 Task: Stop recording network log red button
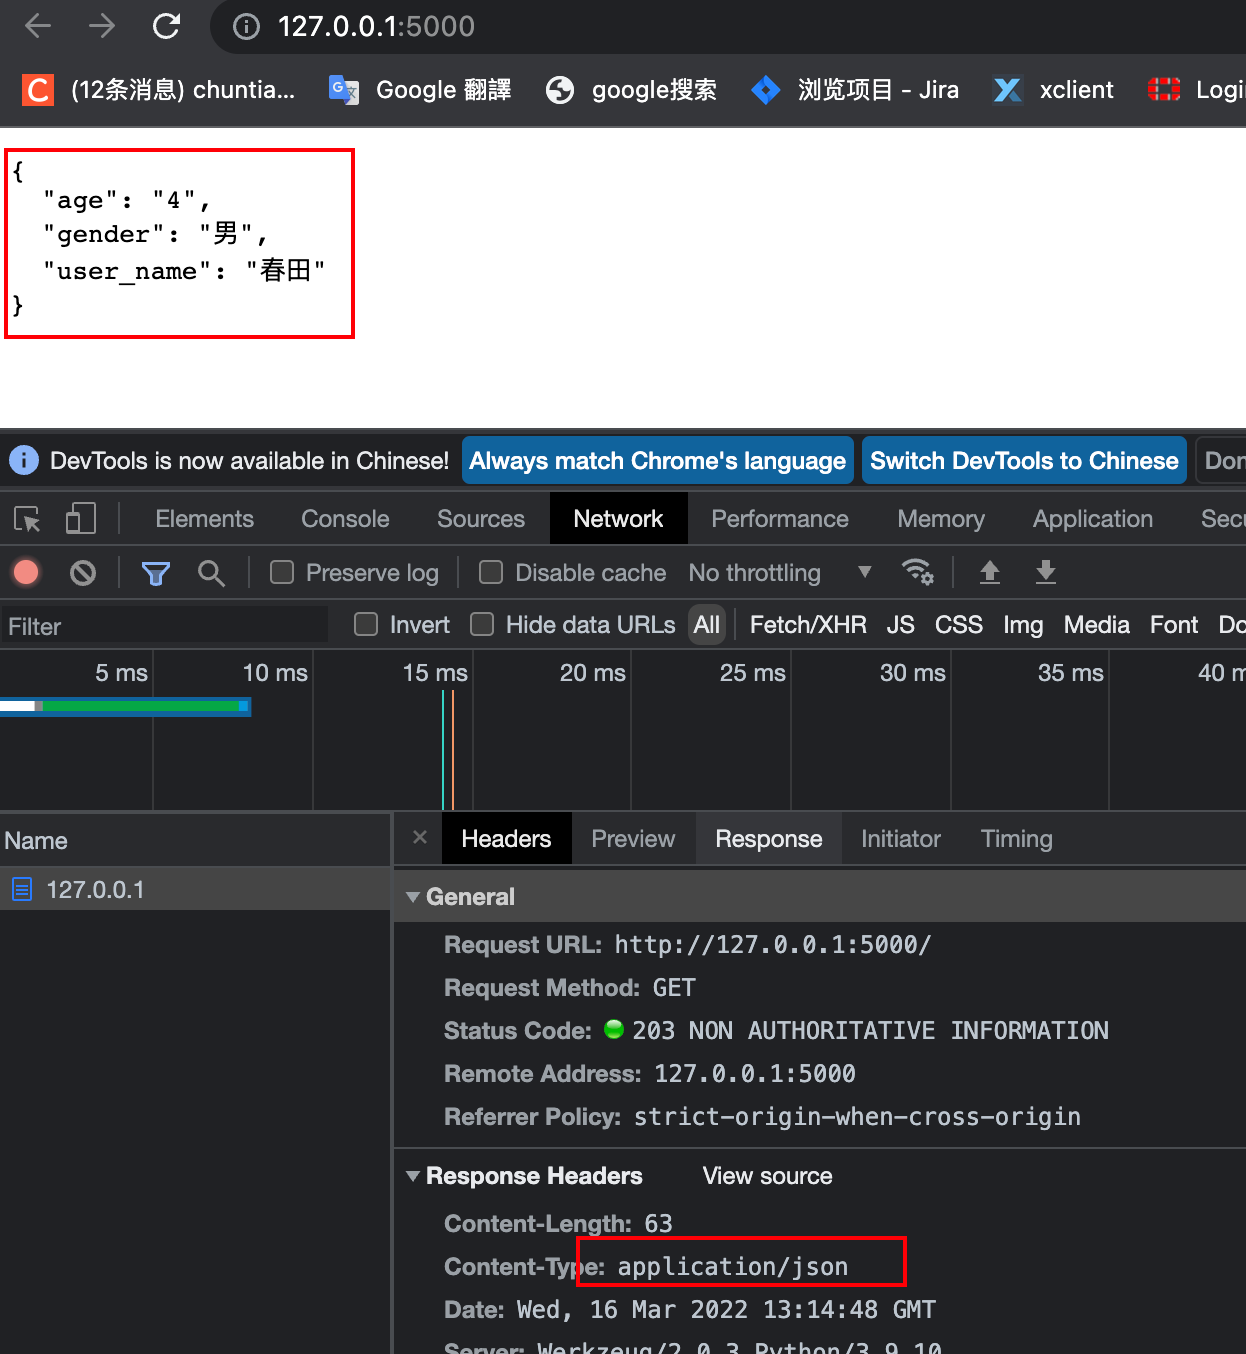pyautogui.click(x=27, y=572)
